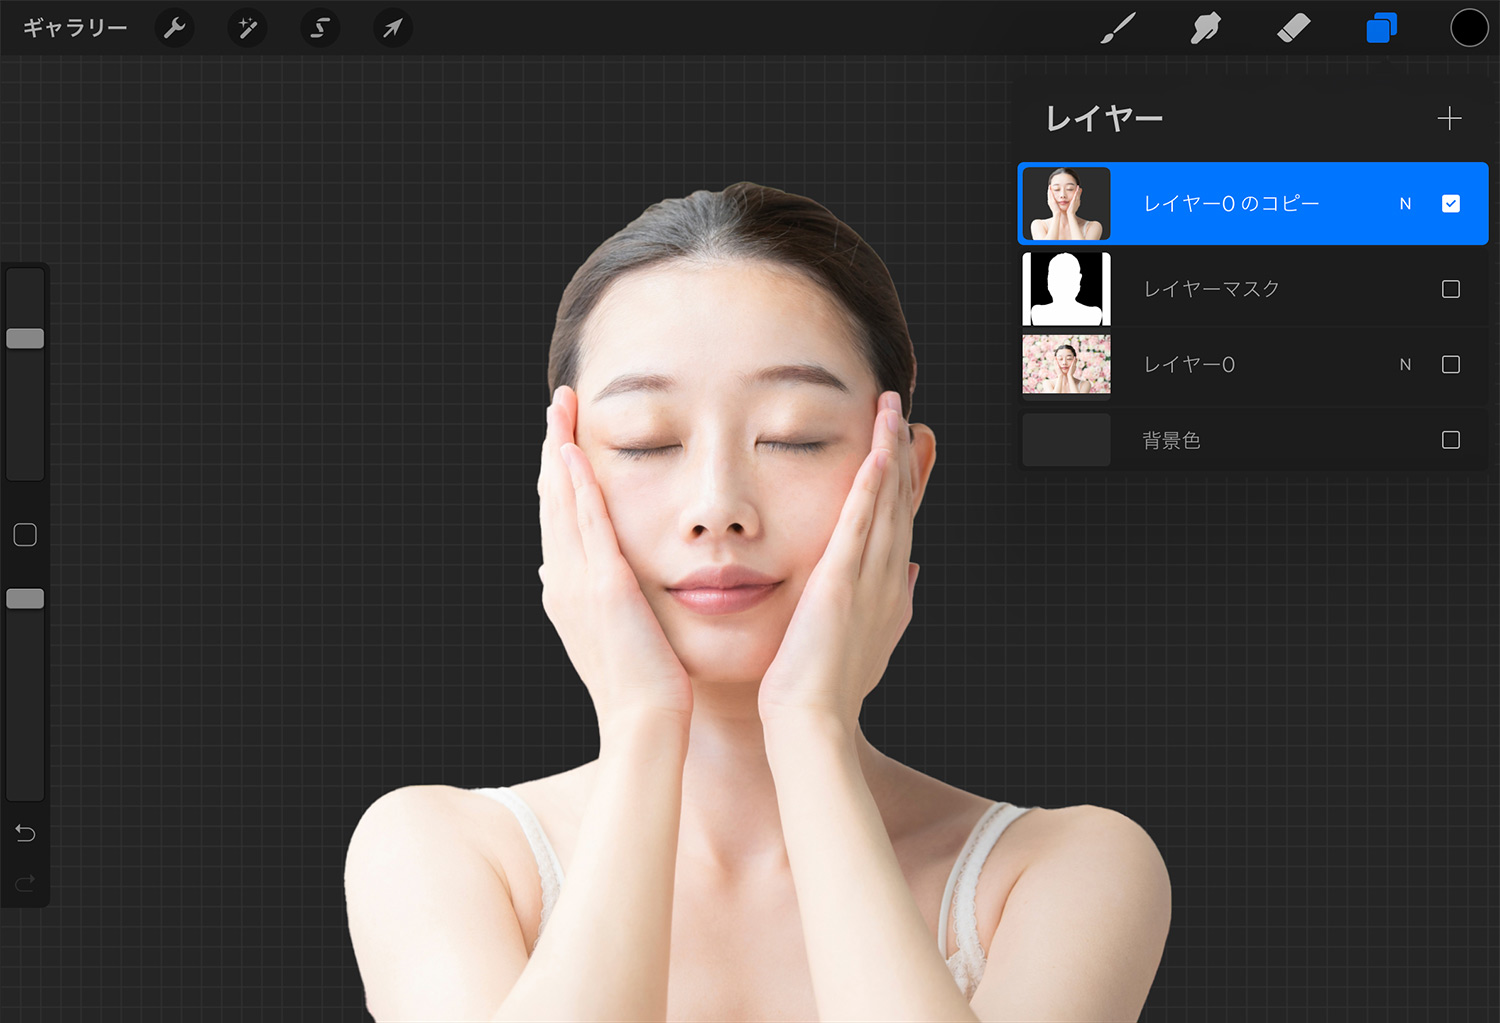The width and height of the screenshot is (1500, 1023).
Task: Open blend mode N of レイヤー0 のコピー
Action: coord(1405,204)
